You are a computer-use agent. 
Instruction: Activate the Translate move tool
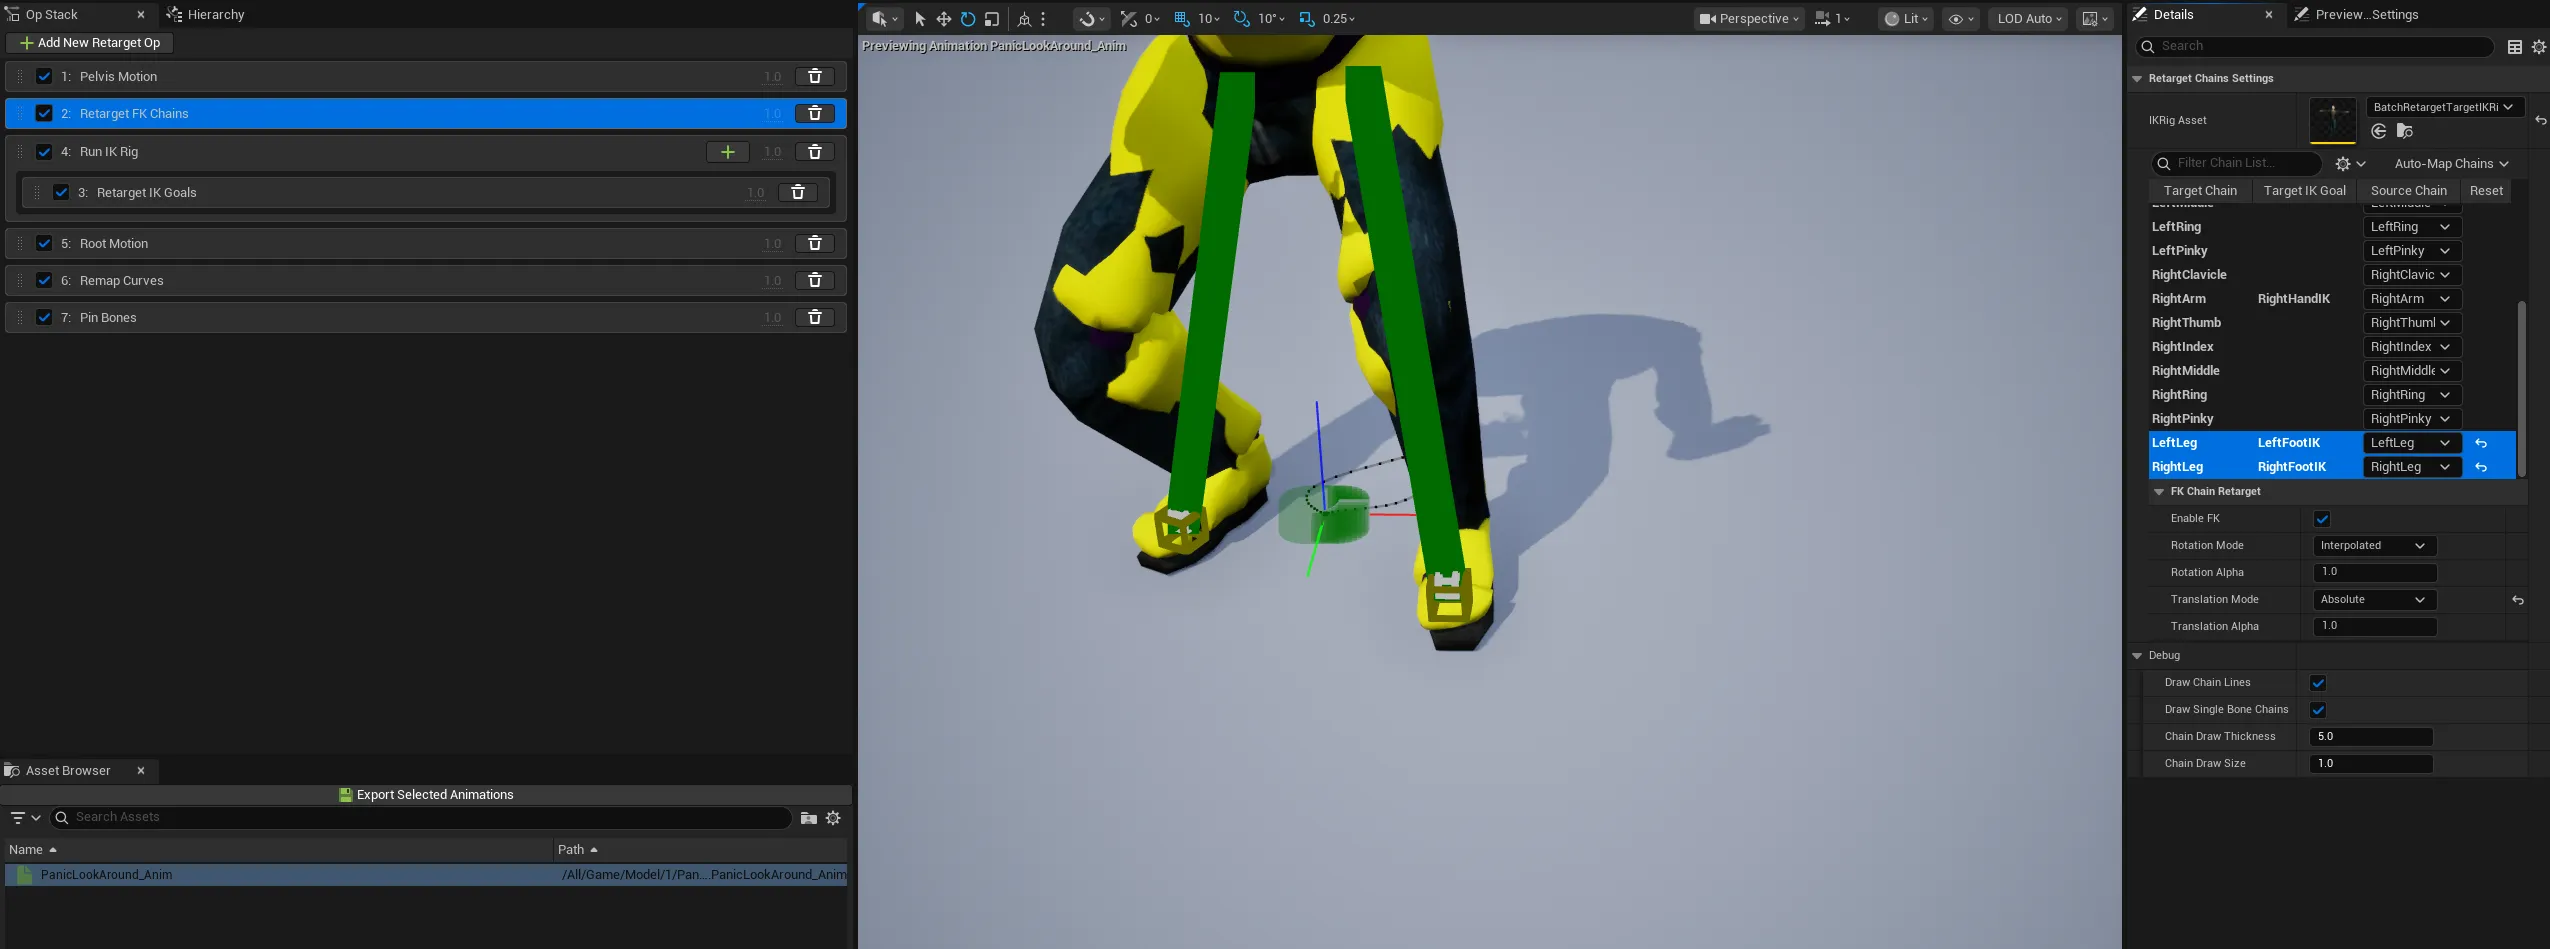pos(943,19)
